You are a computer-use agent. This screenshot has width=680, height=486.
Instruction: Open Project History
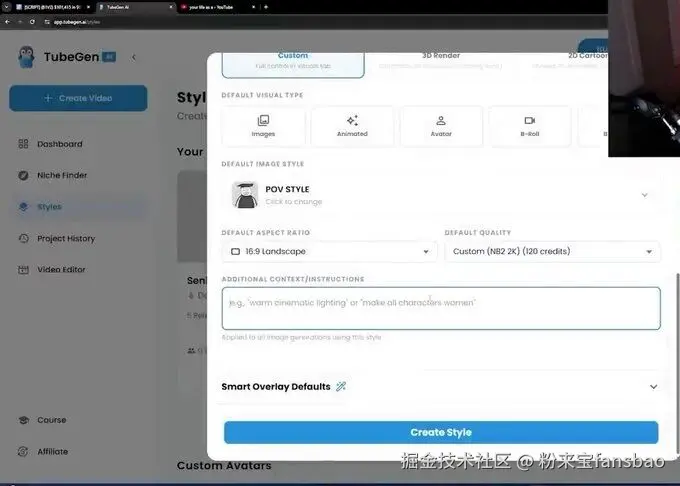coord(78,238)
